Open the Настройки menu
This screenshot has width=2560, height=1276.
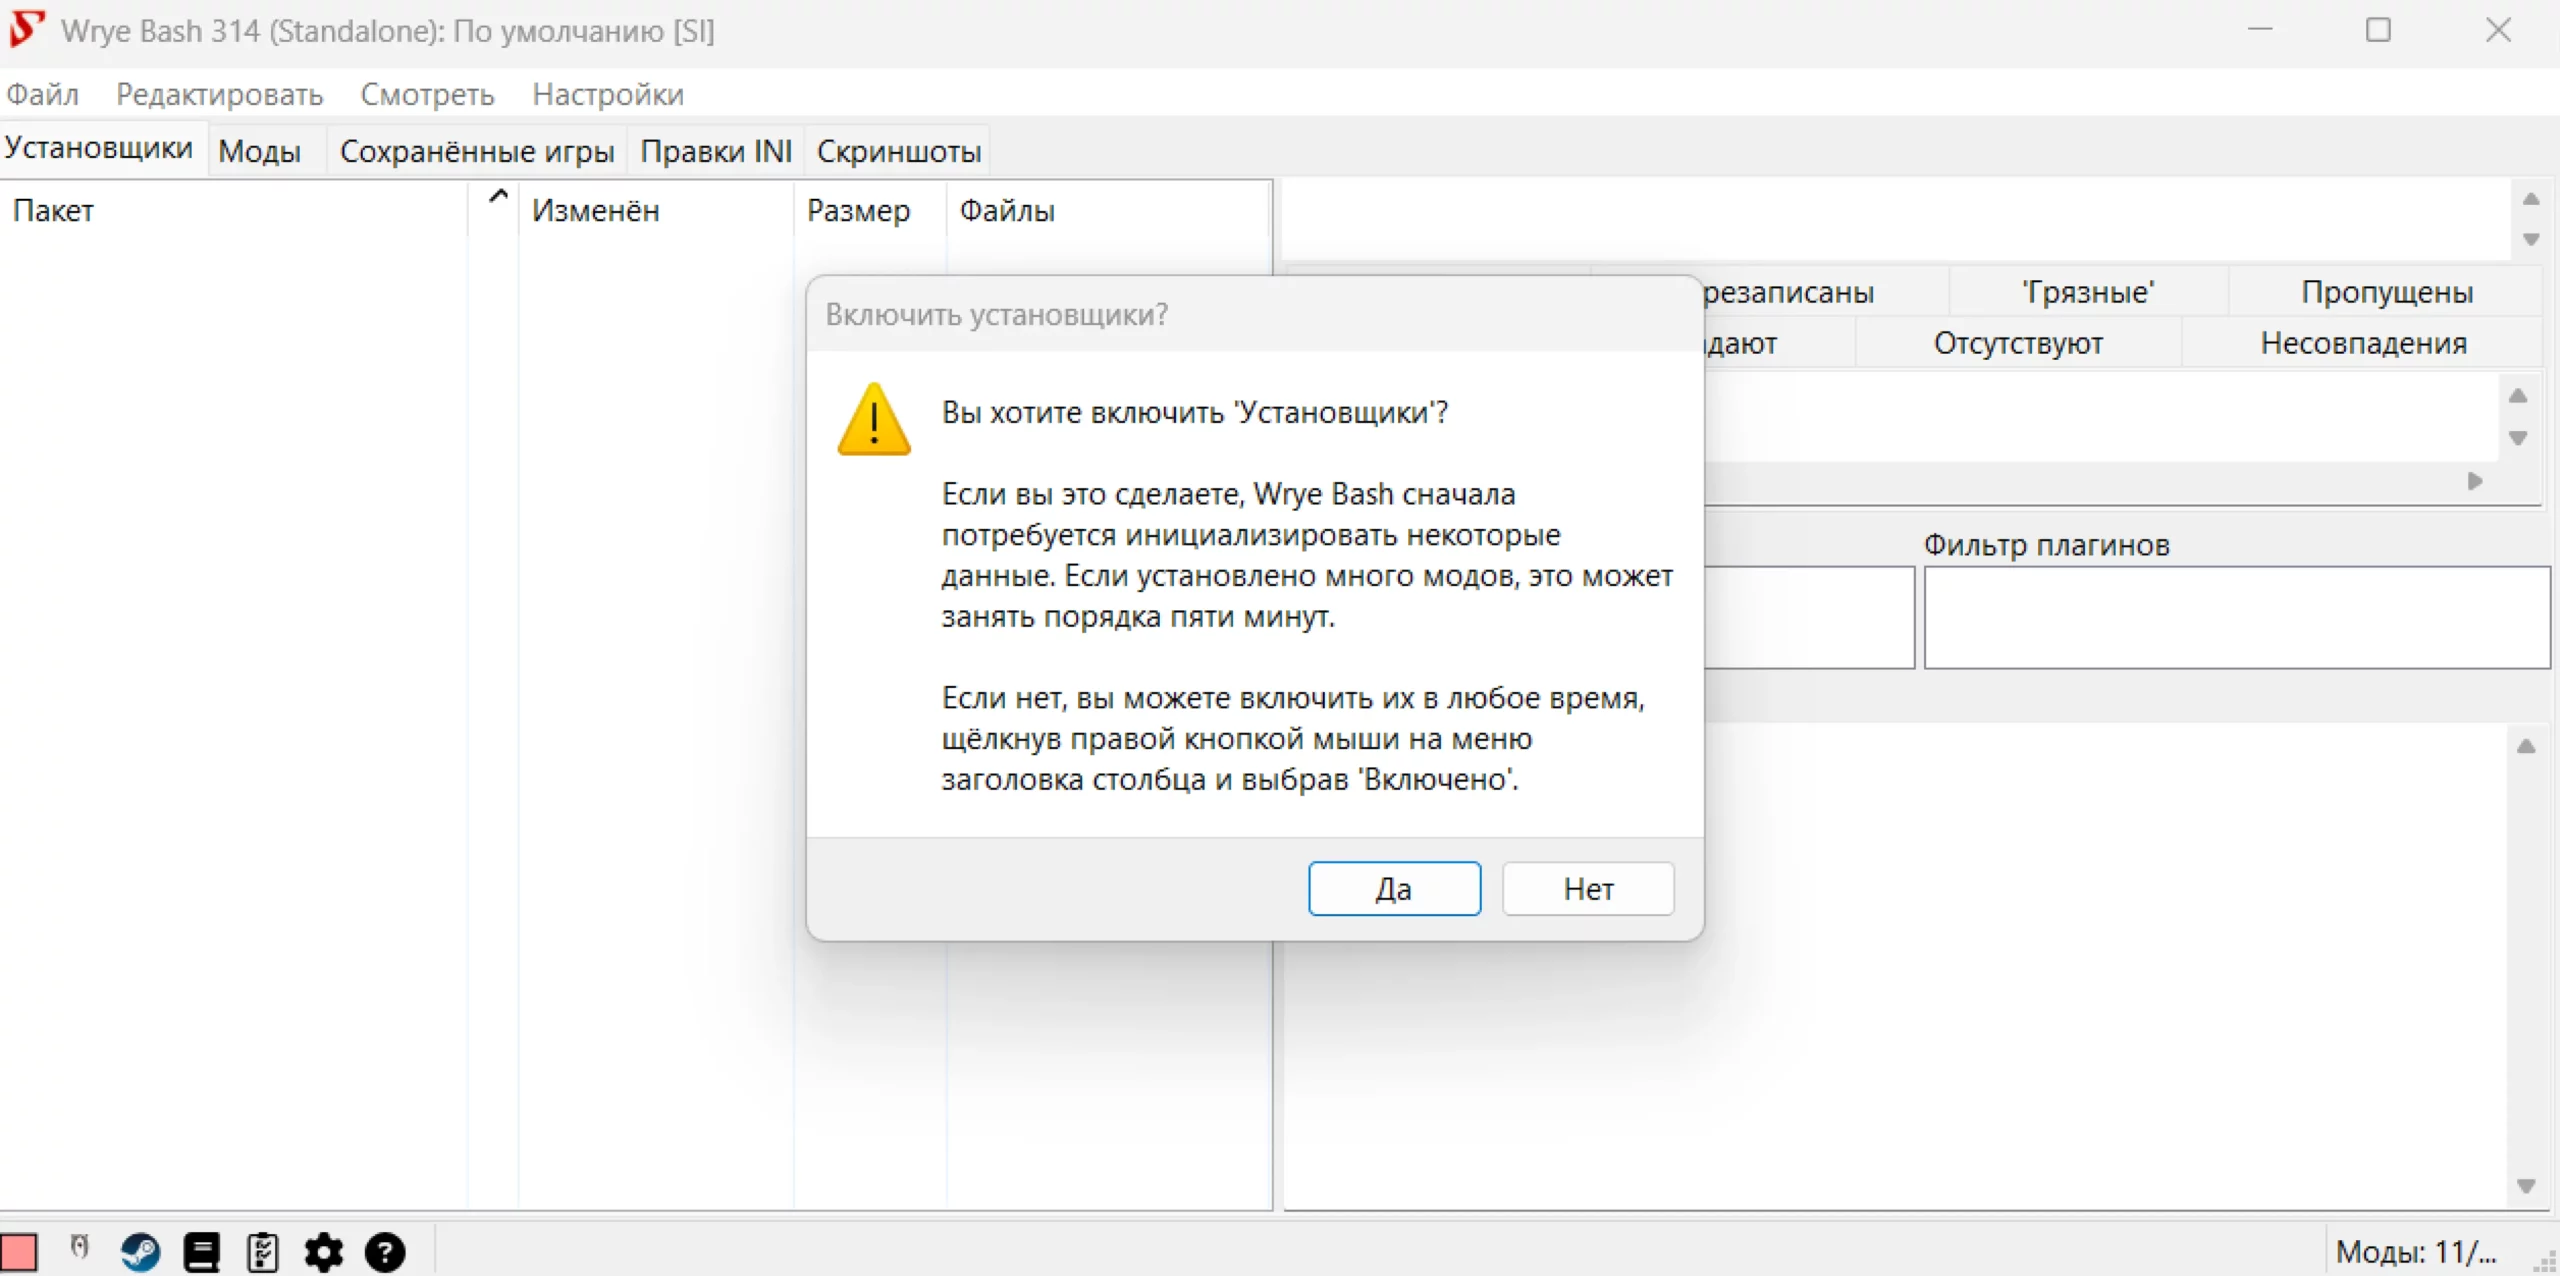coord(607,94)
